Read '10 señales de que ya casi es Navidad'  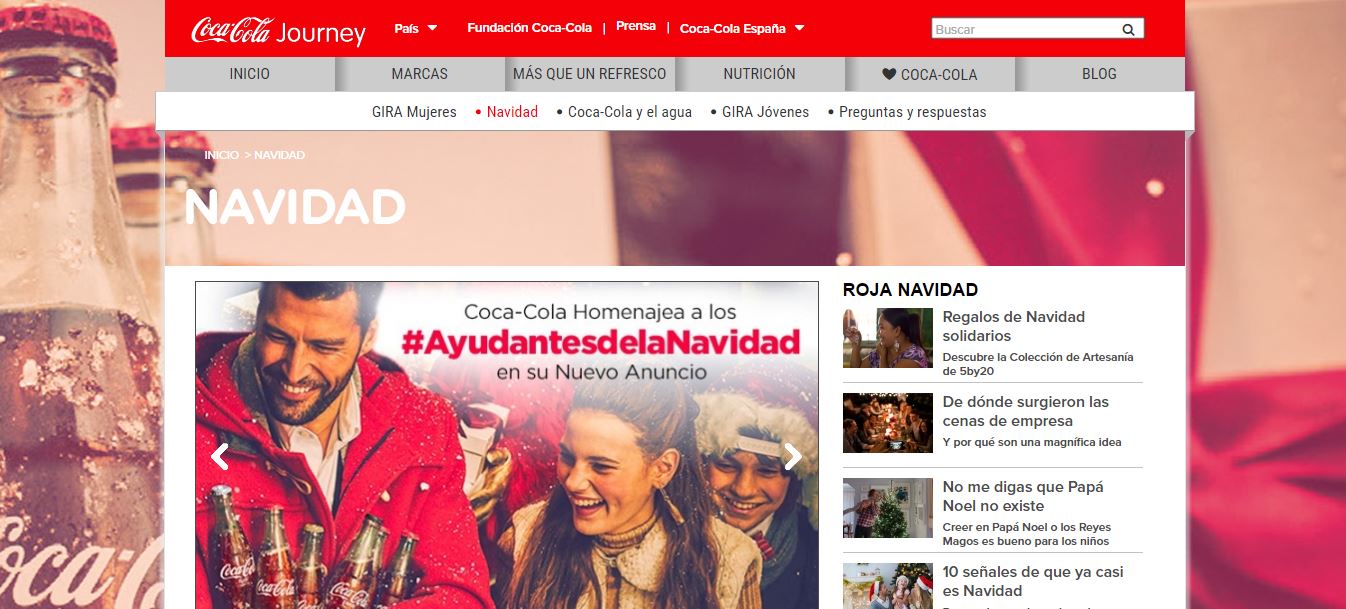[x=1033, y=581]
